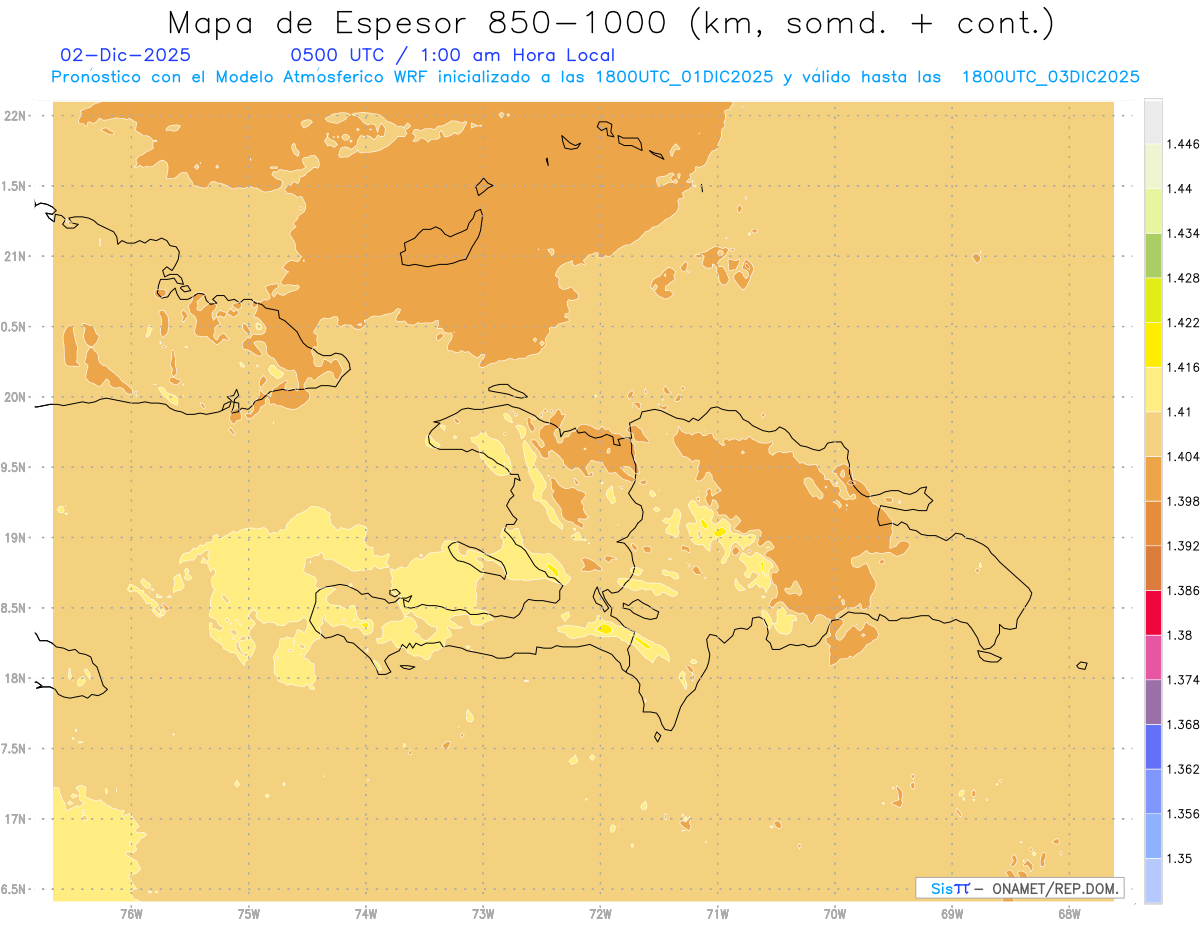
Task: Click the legend value 1.428
Action: (1182, 278)
